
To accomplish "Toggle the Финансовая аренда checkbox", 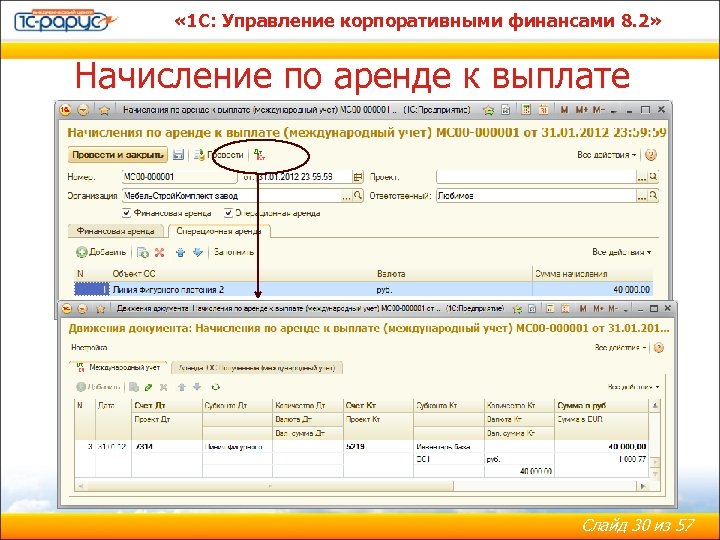I will (x=127, y=213).
